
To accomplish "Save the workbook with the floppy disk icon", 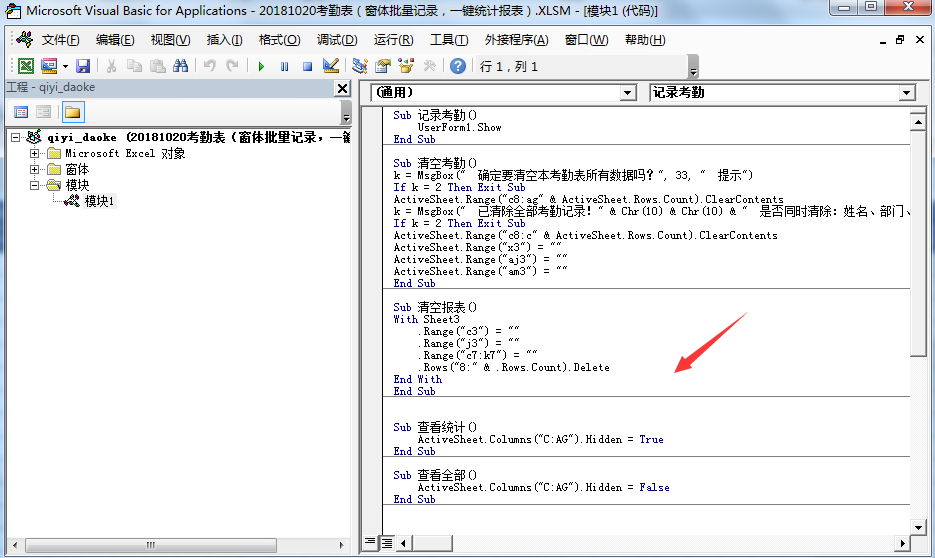I will click(83, 66).
